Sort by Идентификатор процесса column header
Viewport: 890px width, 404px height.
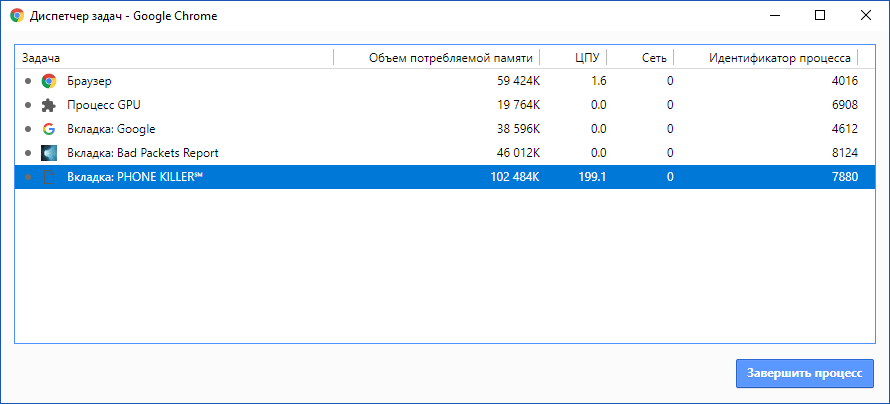(x=780, y=58)
